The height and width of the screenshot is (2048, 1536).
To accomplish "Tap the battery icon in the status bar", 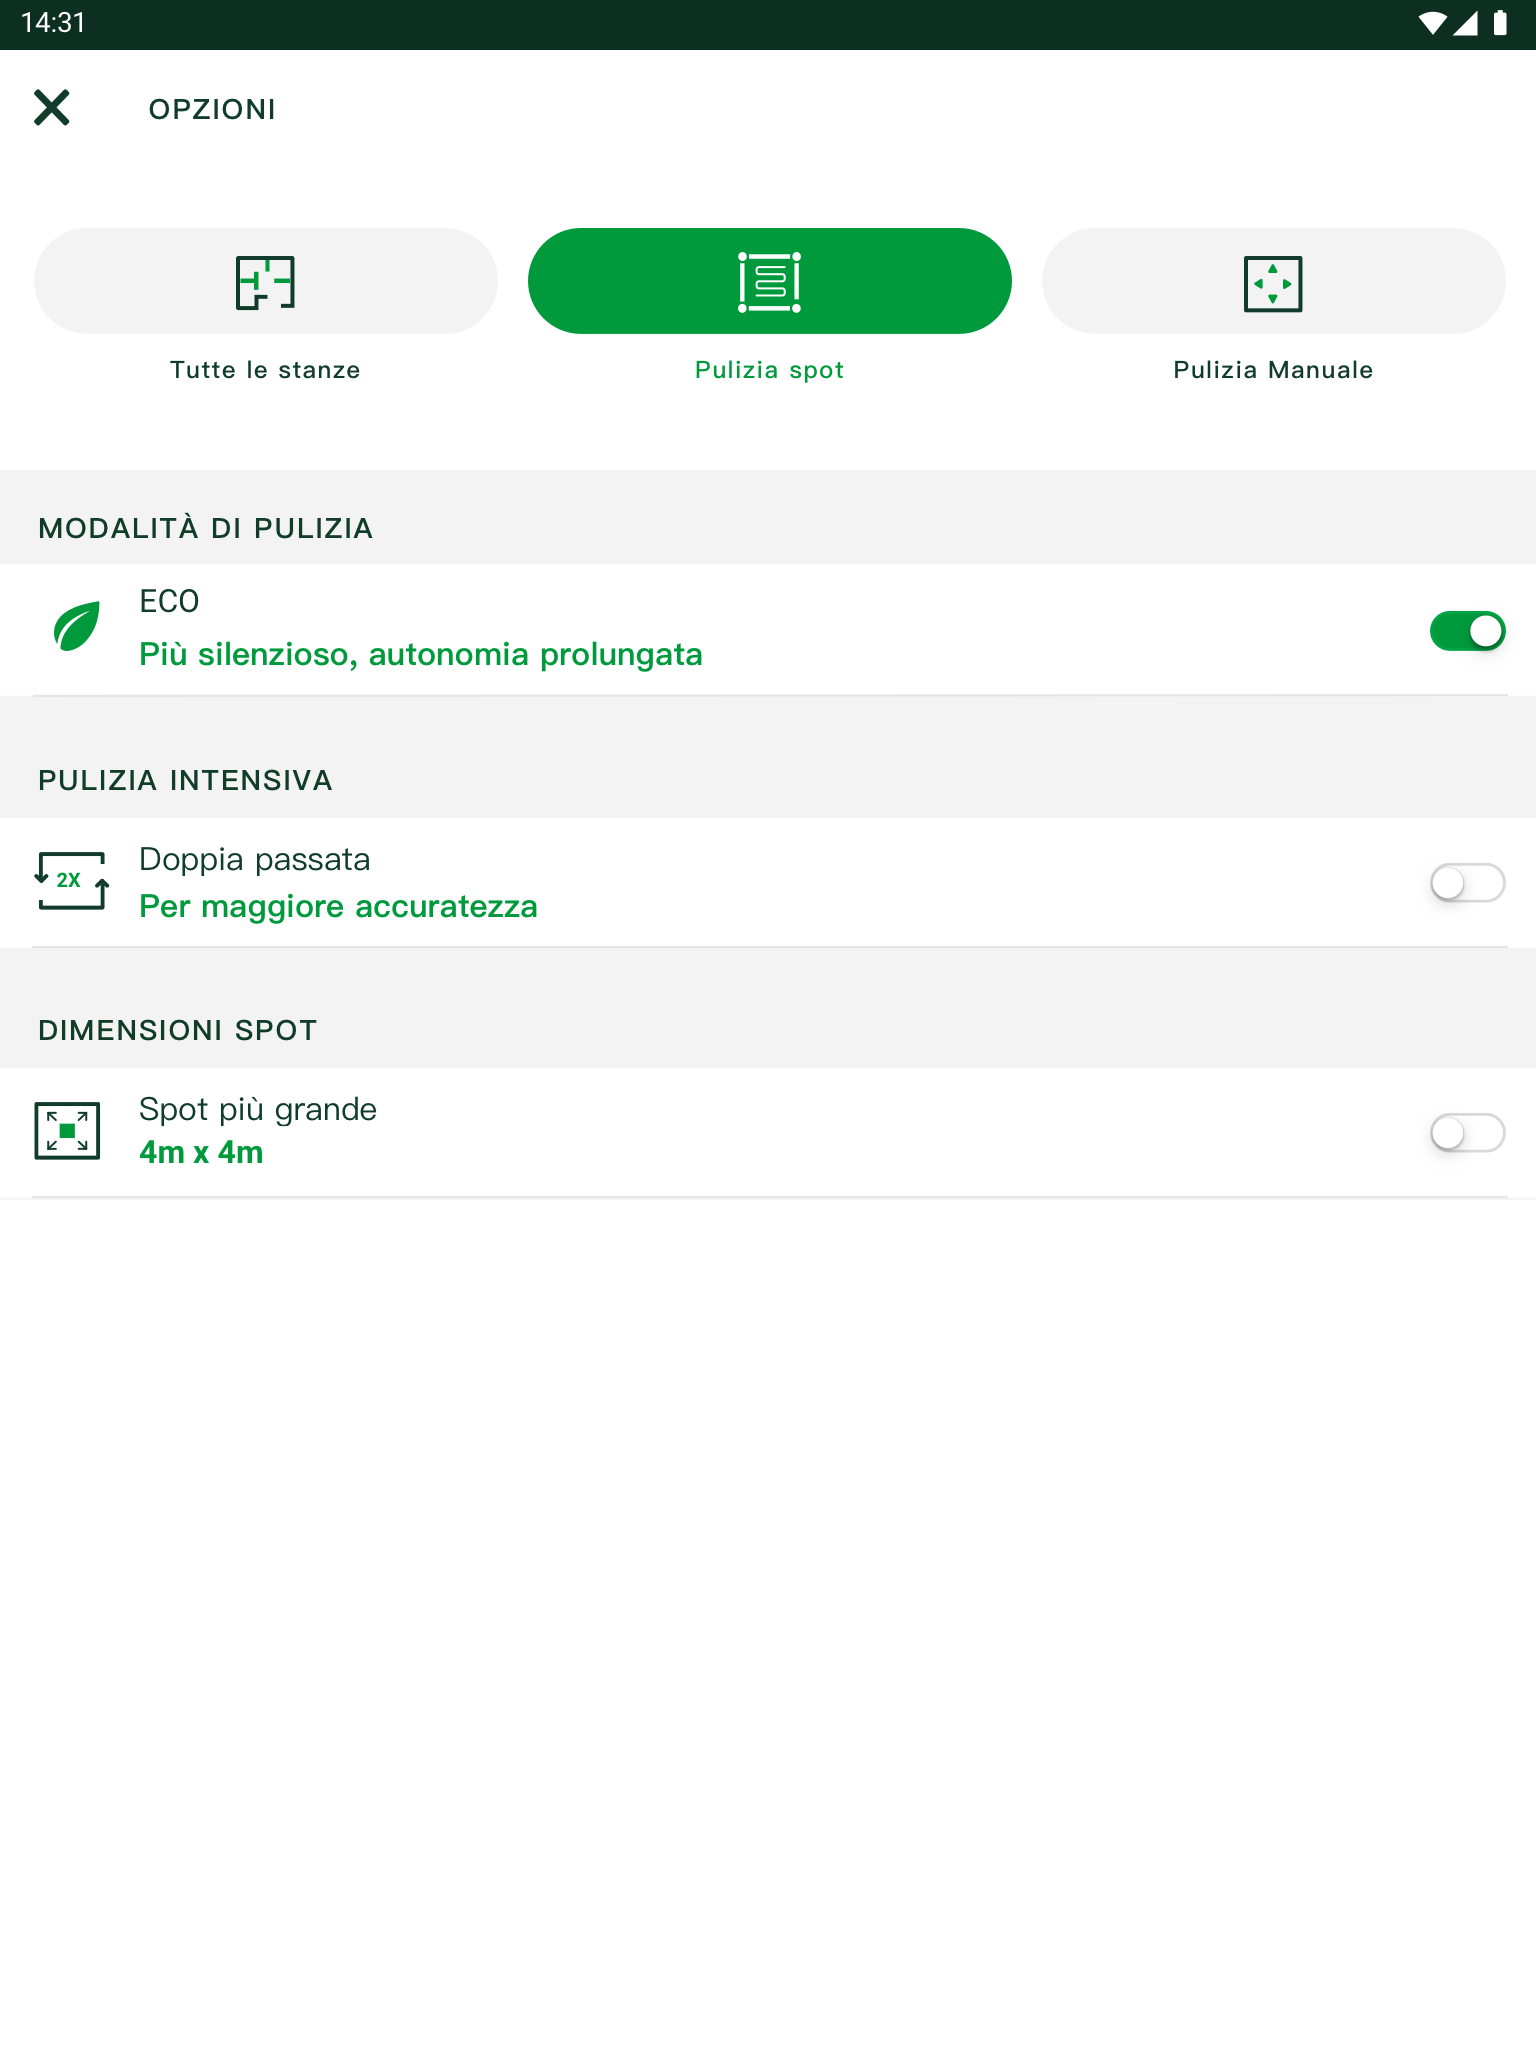I will pos(1499,23).
